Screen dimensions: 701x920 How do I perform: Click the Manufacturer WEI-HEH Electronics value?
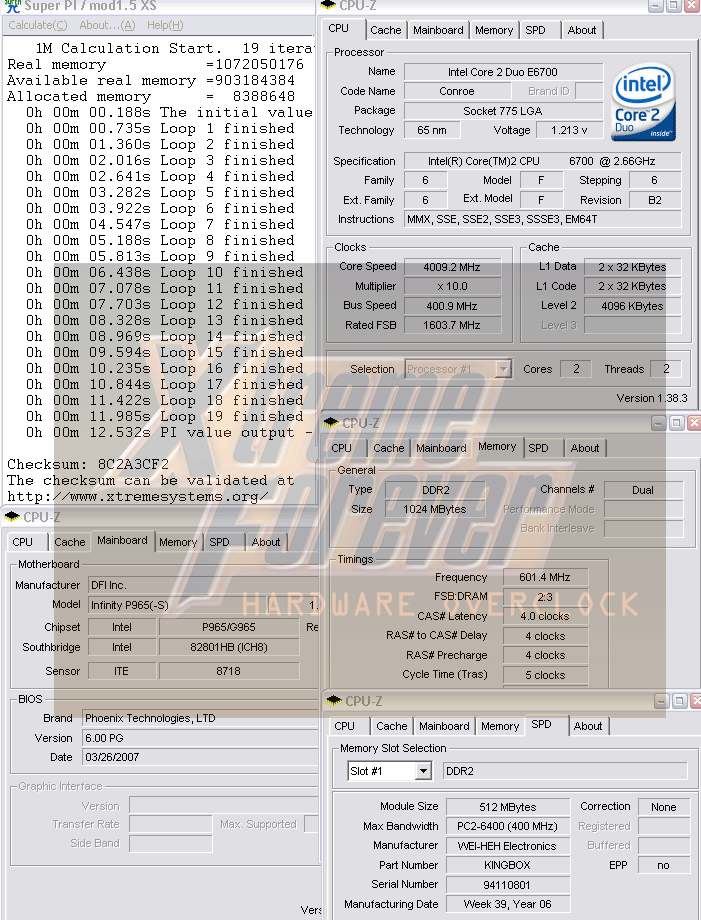507,845
